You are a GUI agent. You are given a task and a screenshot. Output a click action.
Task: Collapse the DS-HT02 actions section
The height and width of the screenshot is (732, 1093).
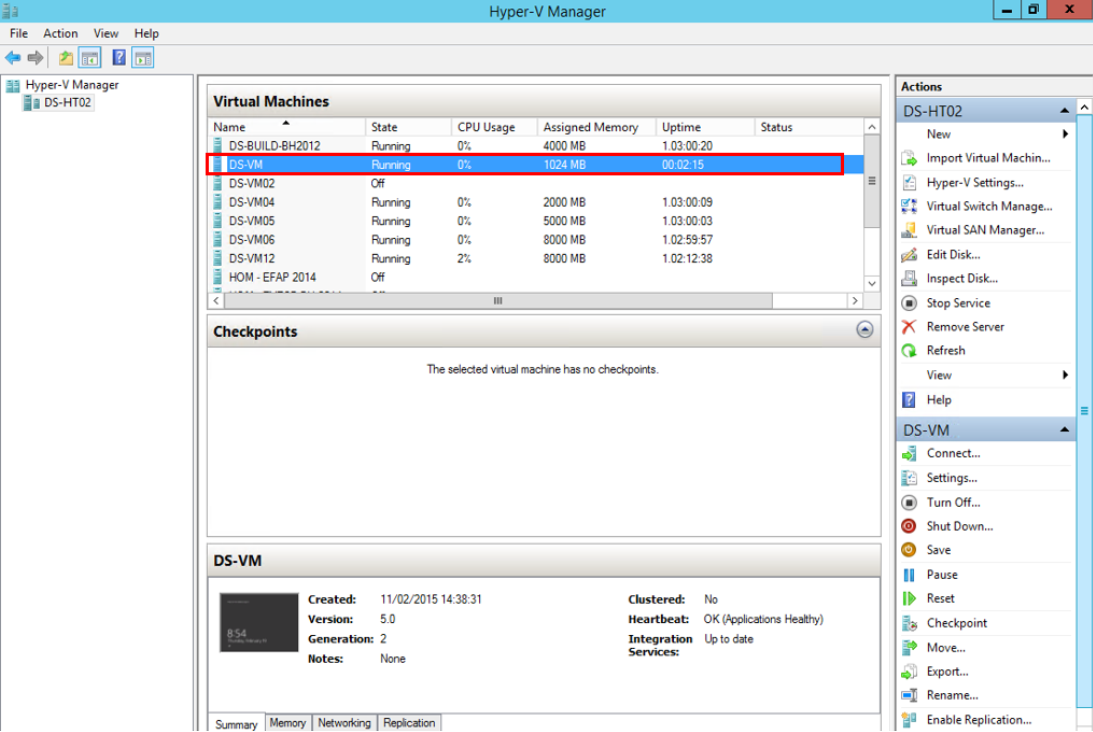pyautogui.click(x=1064, y=111)
